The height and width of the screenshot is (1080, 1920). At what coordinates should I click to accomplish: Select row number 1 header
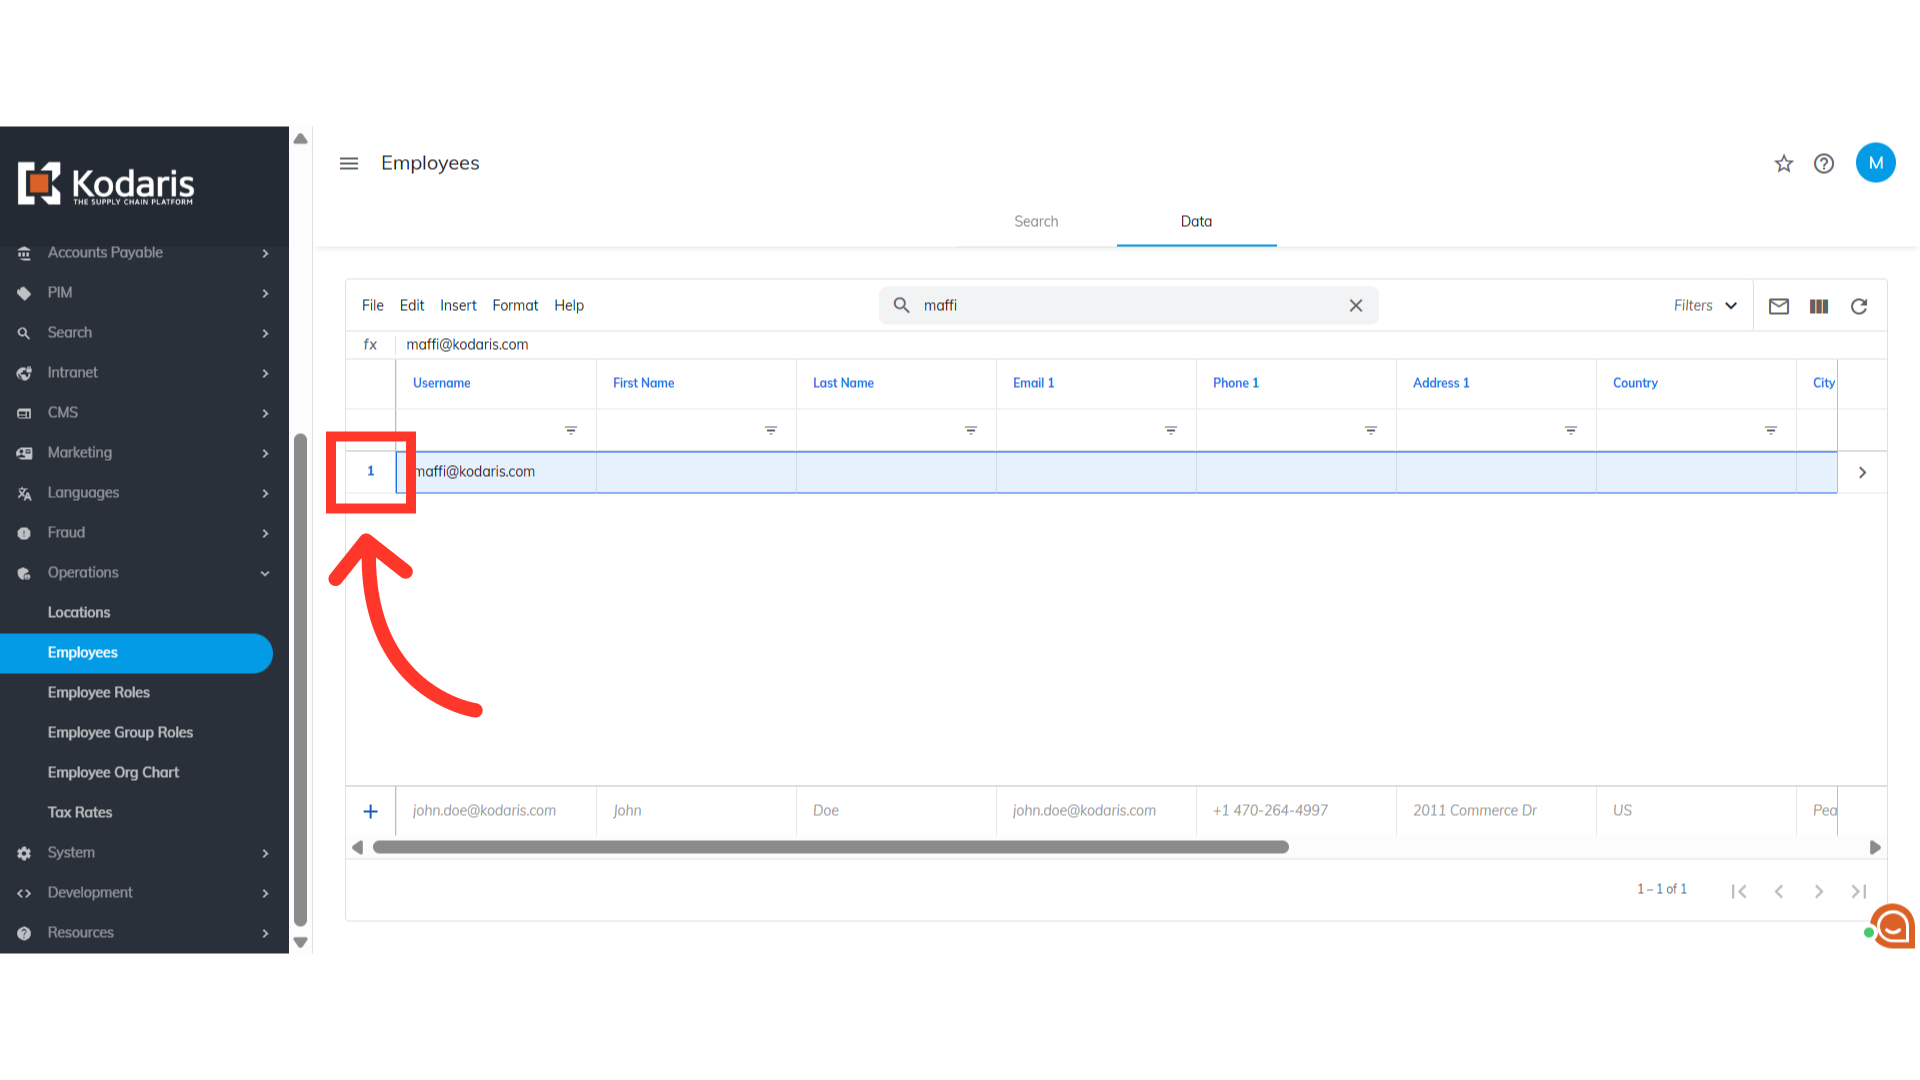[370, 471]
